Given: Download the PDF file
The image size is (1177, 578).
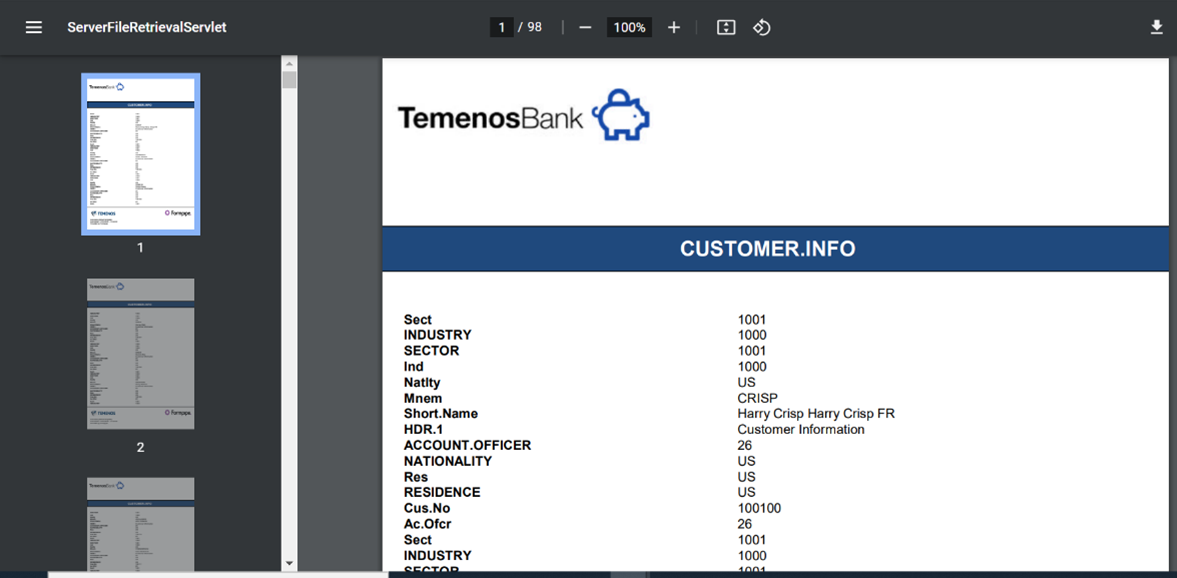Looking at the screenshot, I should click(x=1156, y=27).
